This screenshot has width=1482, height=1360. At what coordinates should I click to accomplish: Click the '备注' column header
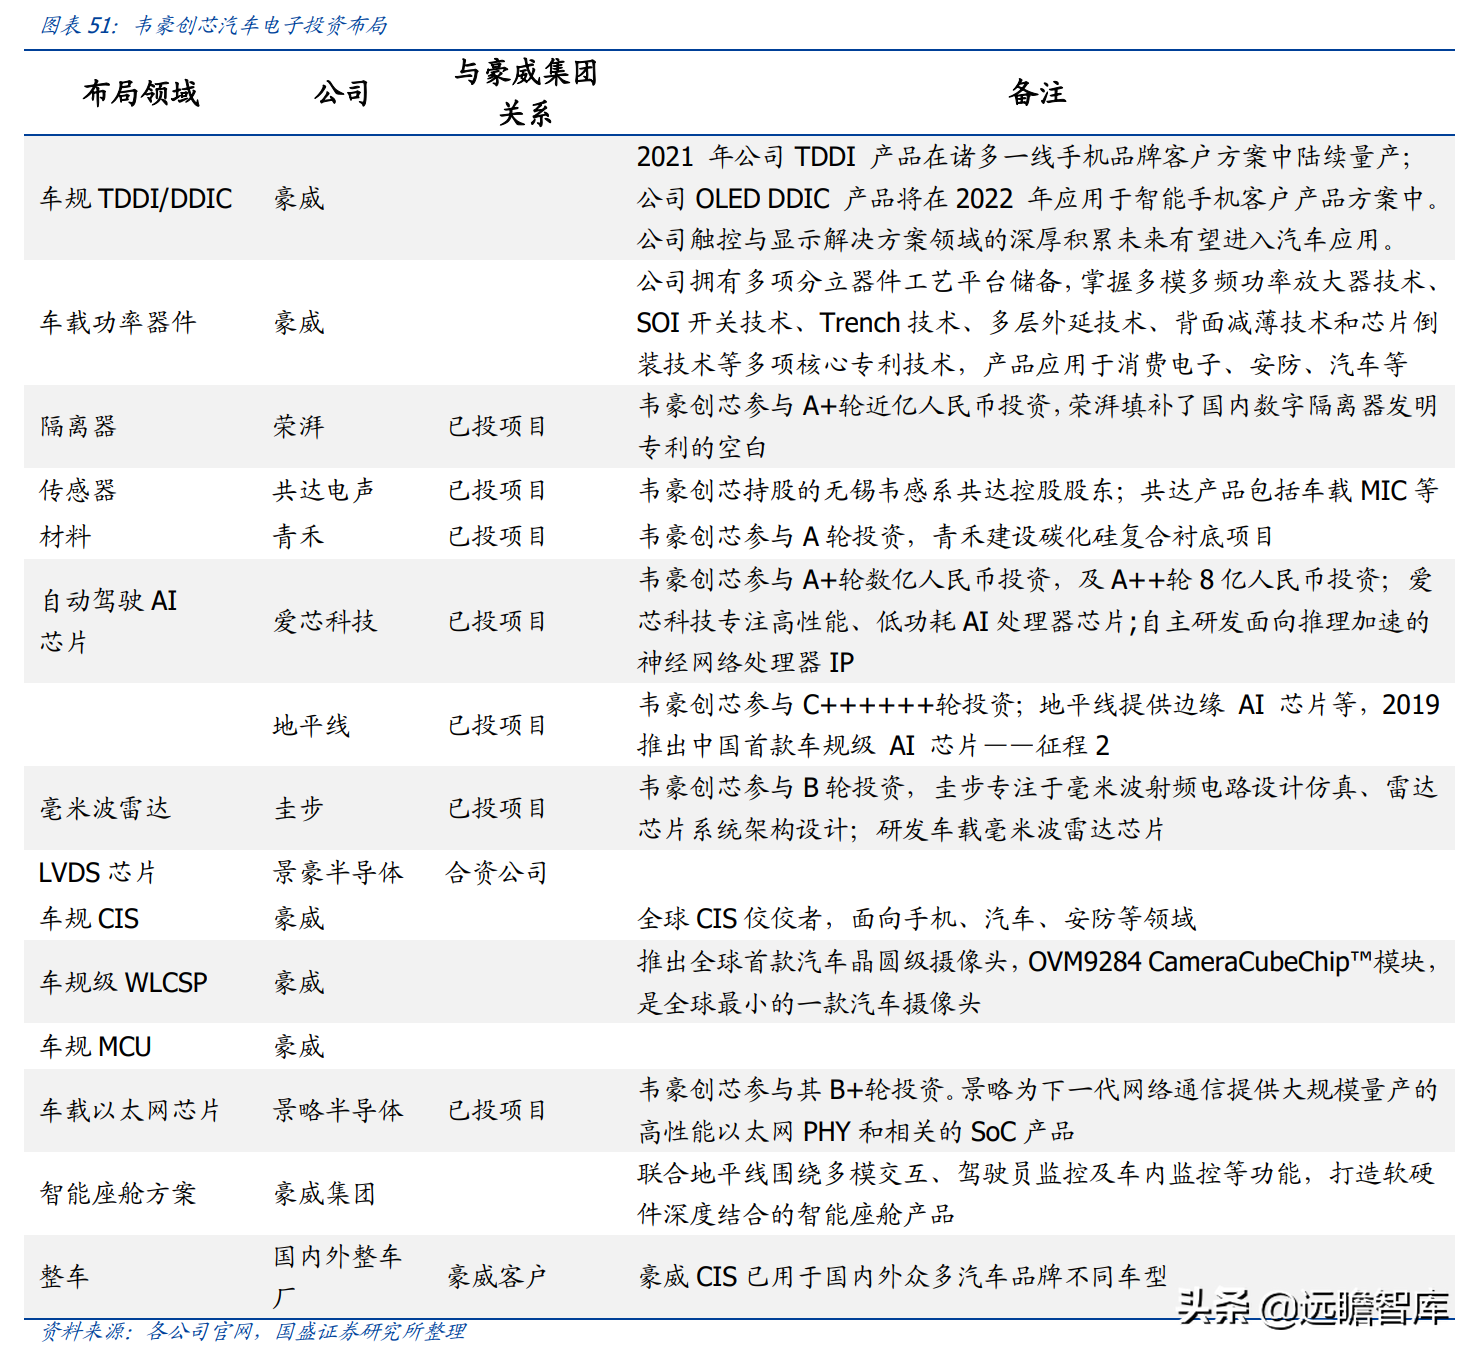point(1038,93)
